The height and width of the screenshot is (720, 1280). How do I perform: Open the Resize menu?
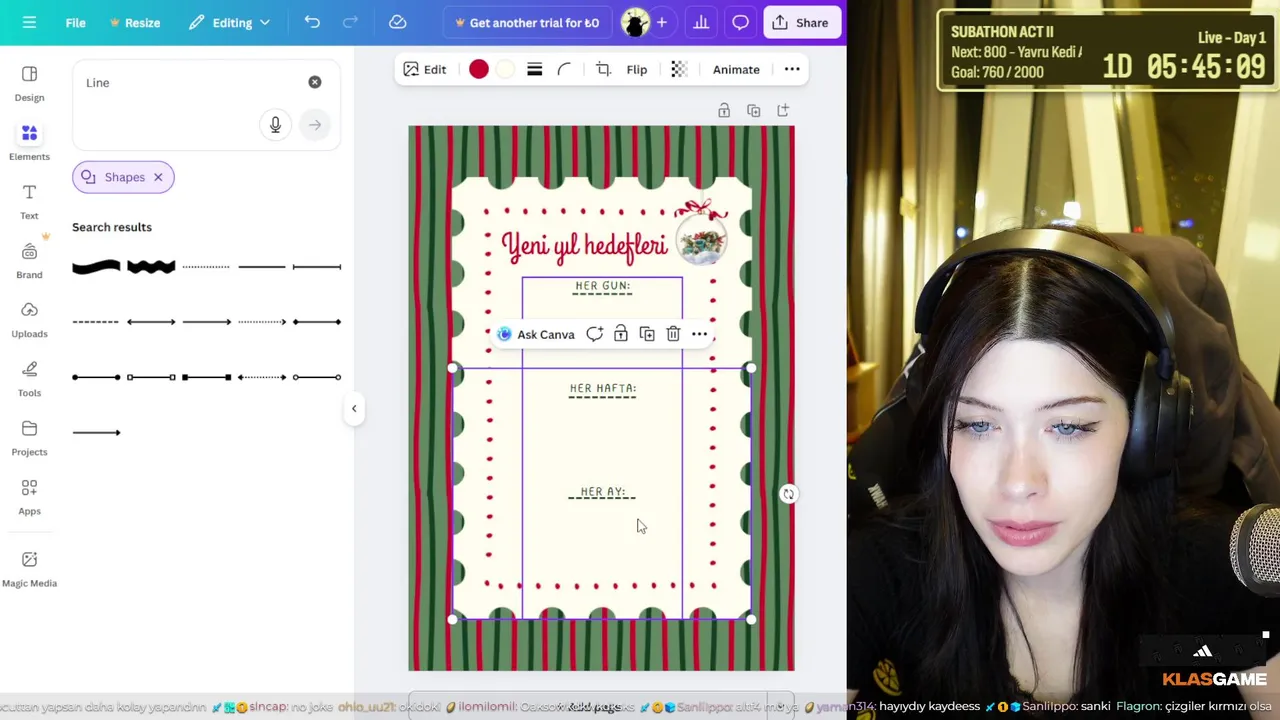135,22
